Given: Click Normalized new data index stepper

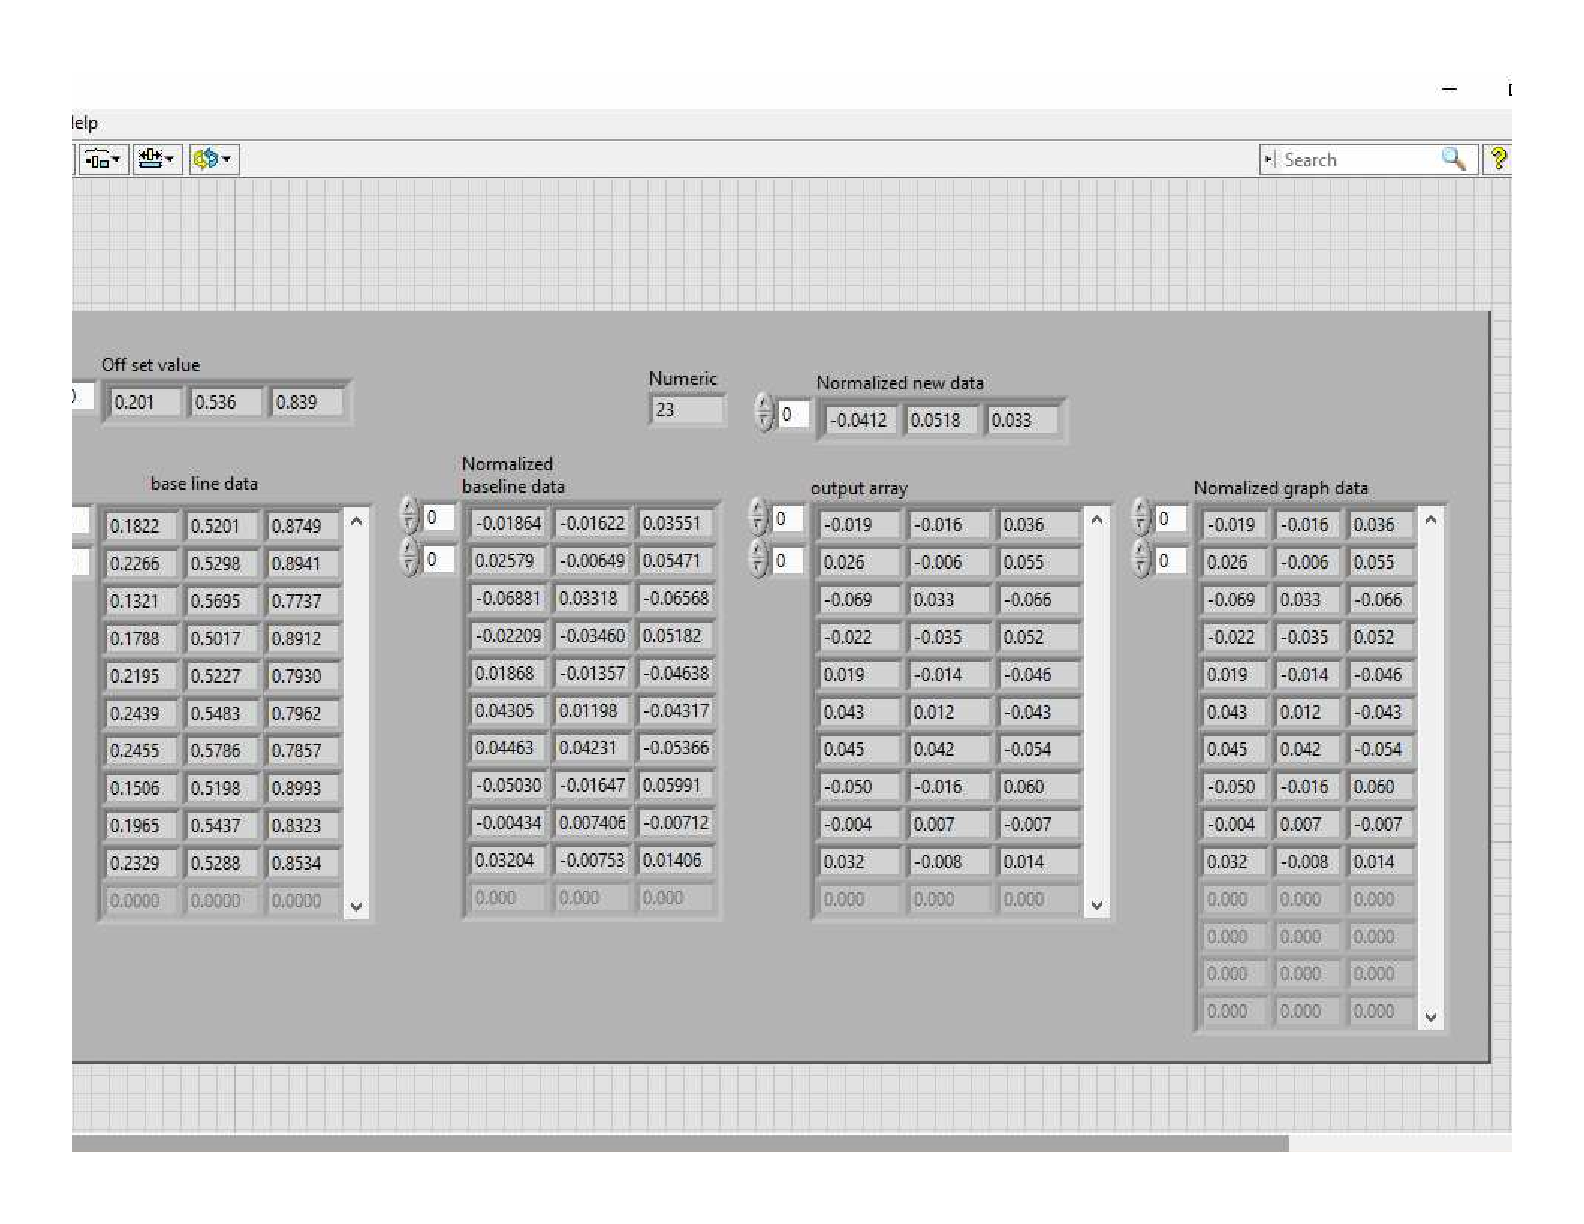Looking at the screenshot, I should point(765,413).
